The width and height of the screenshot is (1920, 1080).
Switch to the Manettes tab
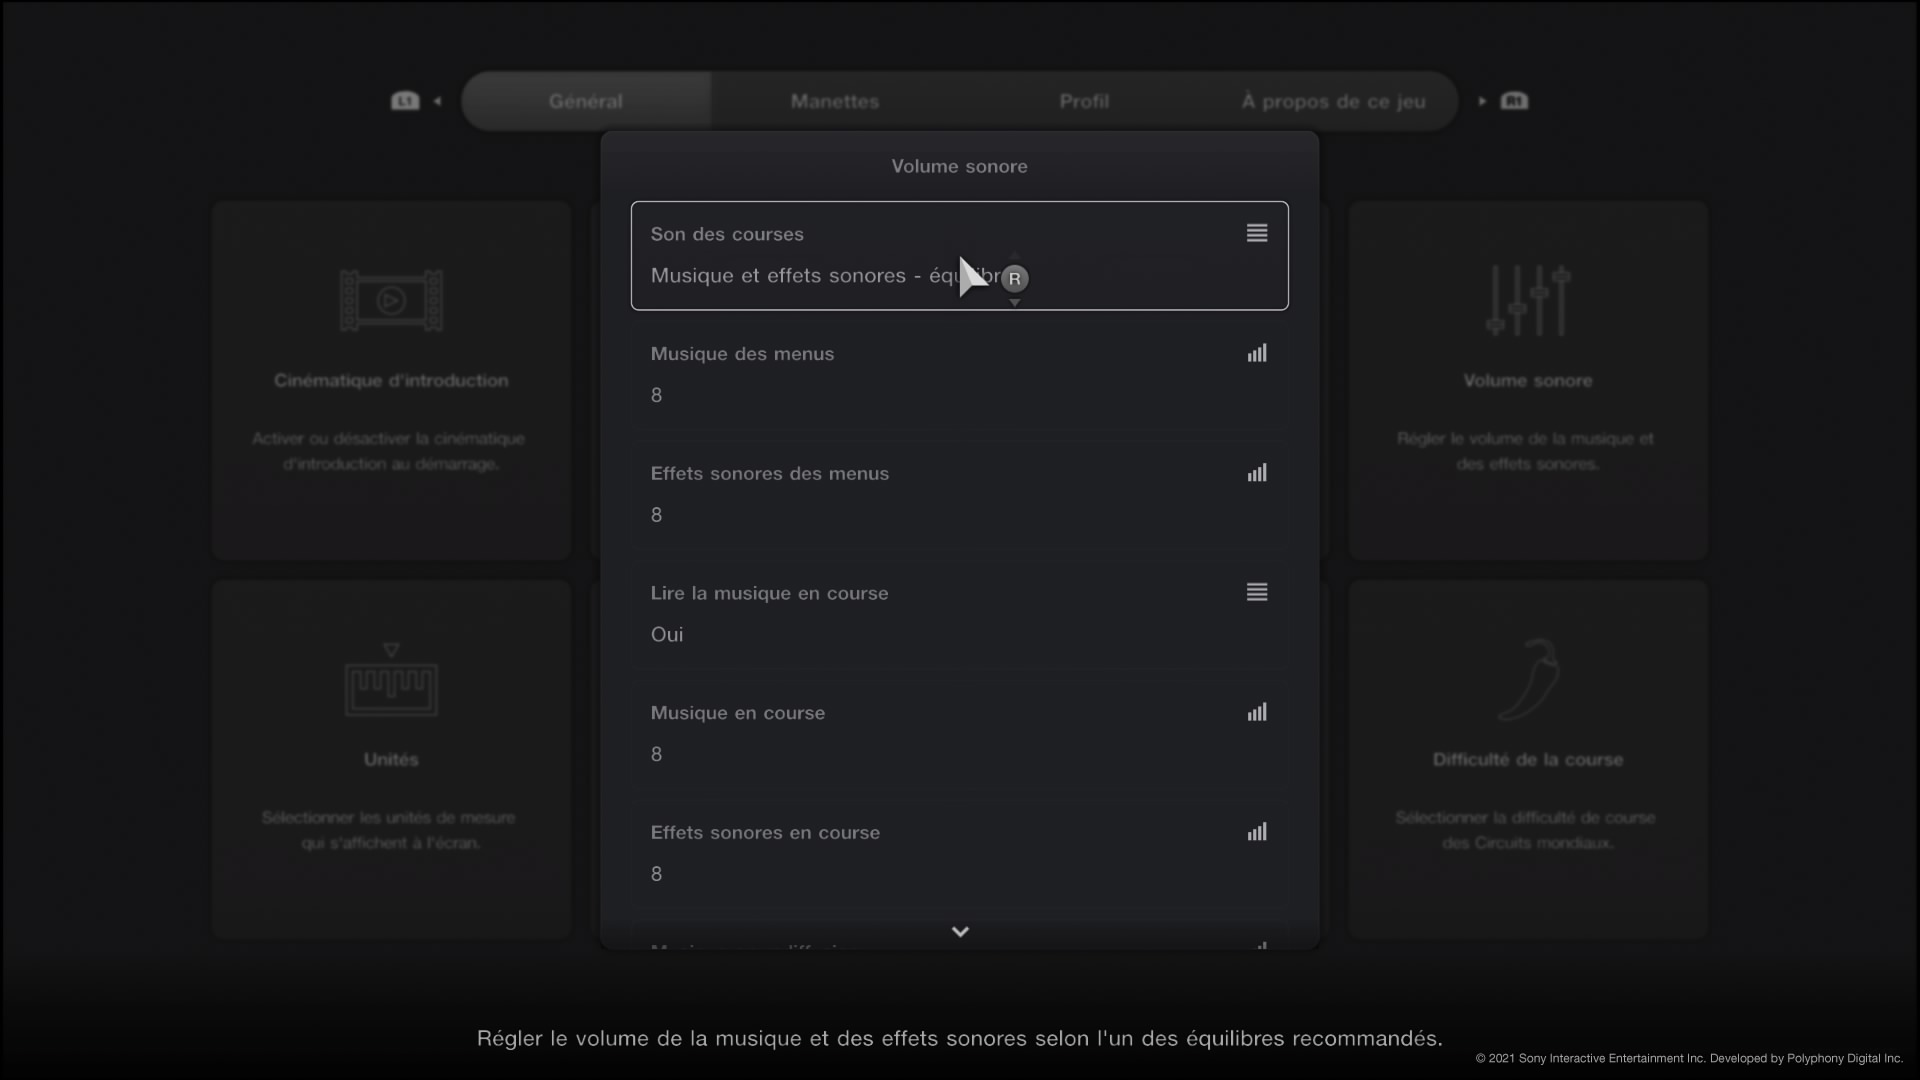point(834,101)
